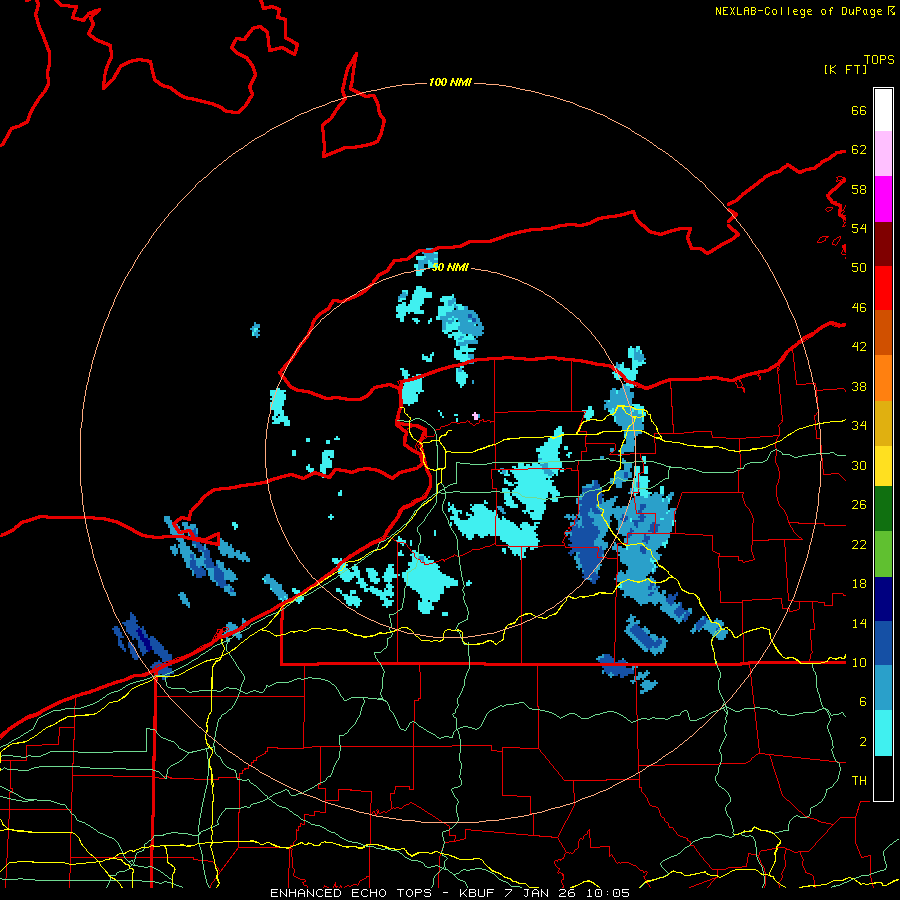
Task: Click the "KBUF" station identifier in caption
Action: pyautogui.click(x=479, y=893)
